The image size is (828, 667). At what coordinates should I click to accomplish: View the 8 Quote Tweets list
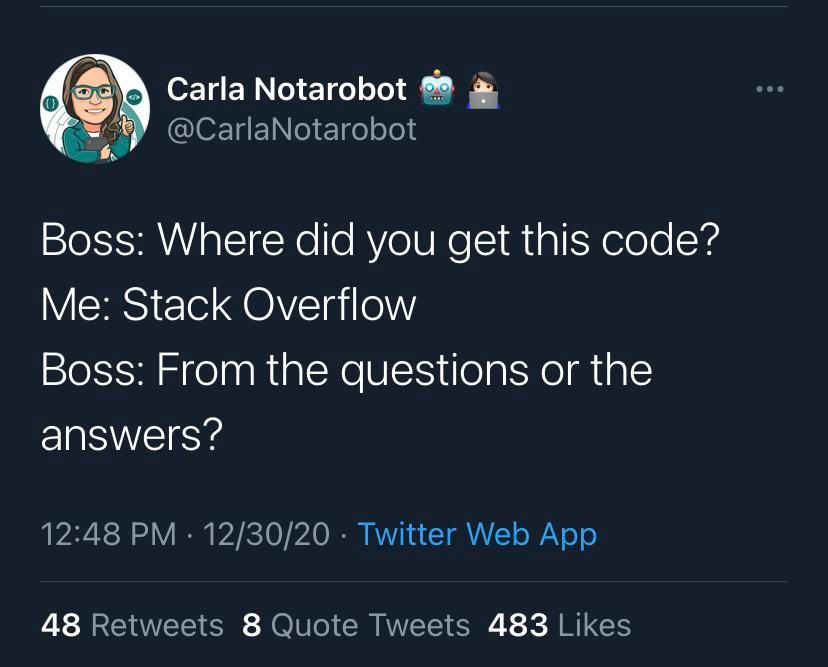pyautogui.click(x=356, y=626)
